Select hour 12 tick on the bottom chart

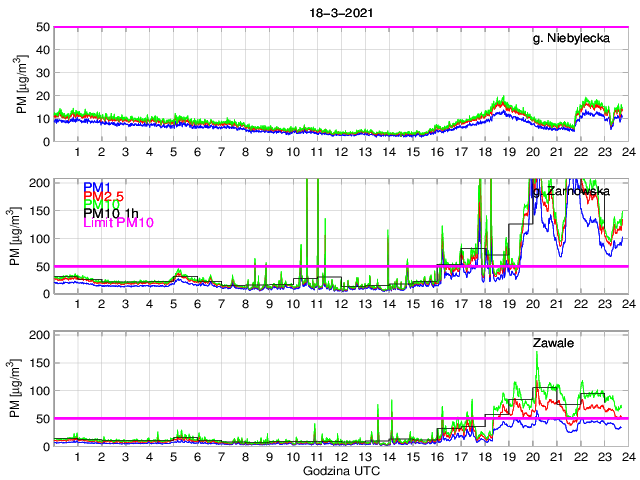click(x=341, y=455)
